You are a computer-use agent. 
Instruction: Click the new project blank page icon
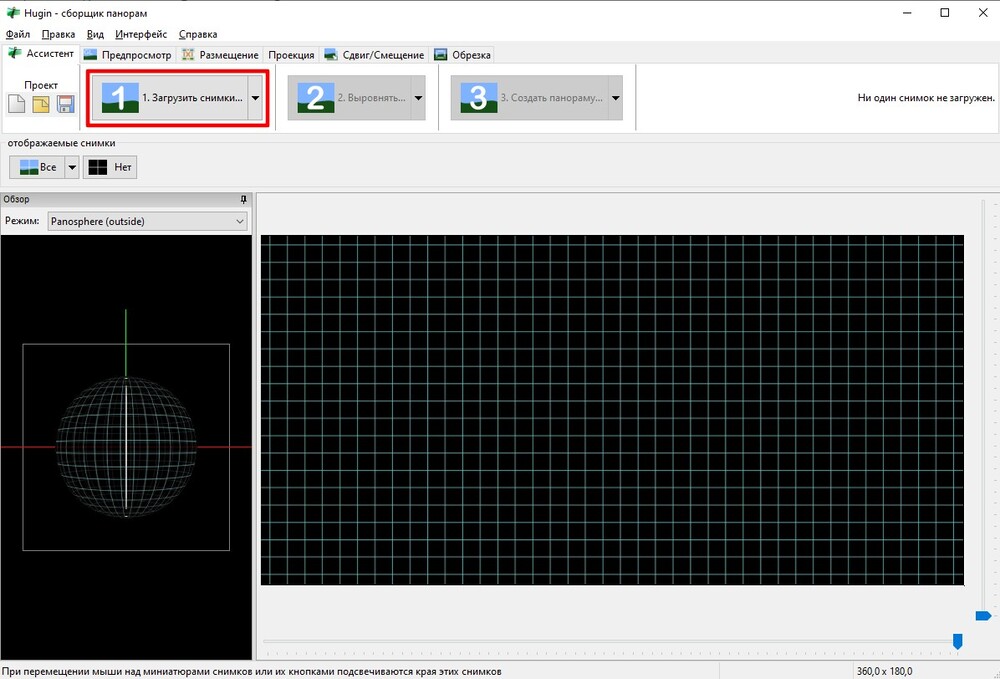click(17, 104)
